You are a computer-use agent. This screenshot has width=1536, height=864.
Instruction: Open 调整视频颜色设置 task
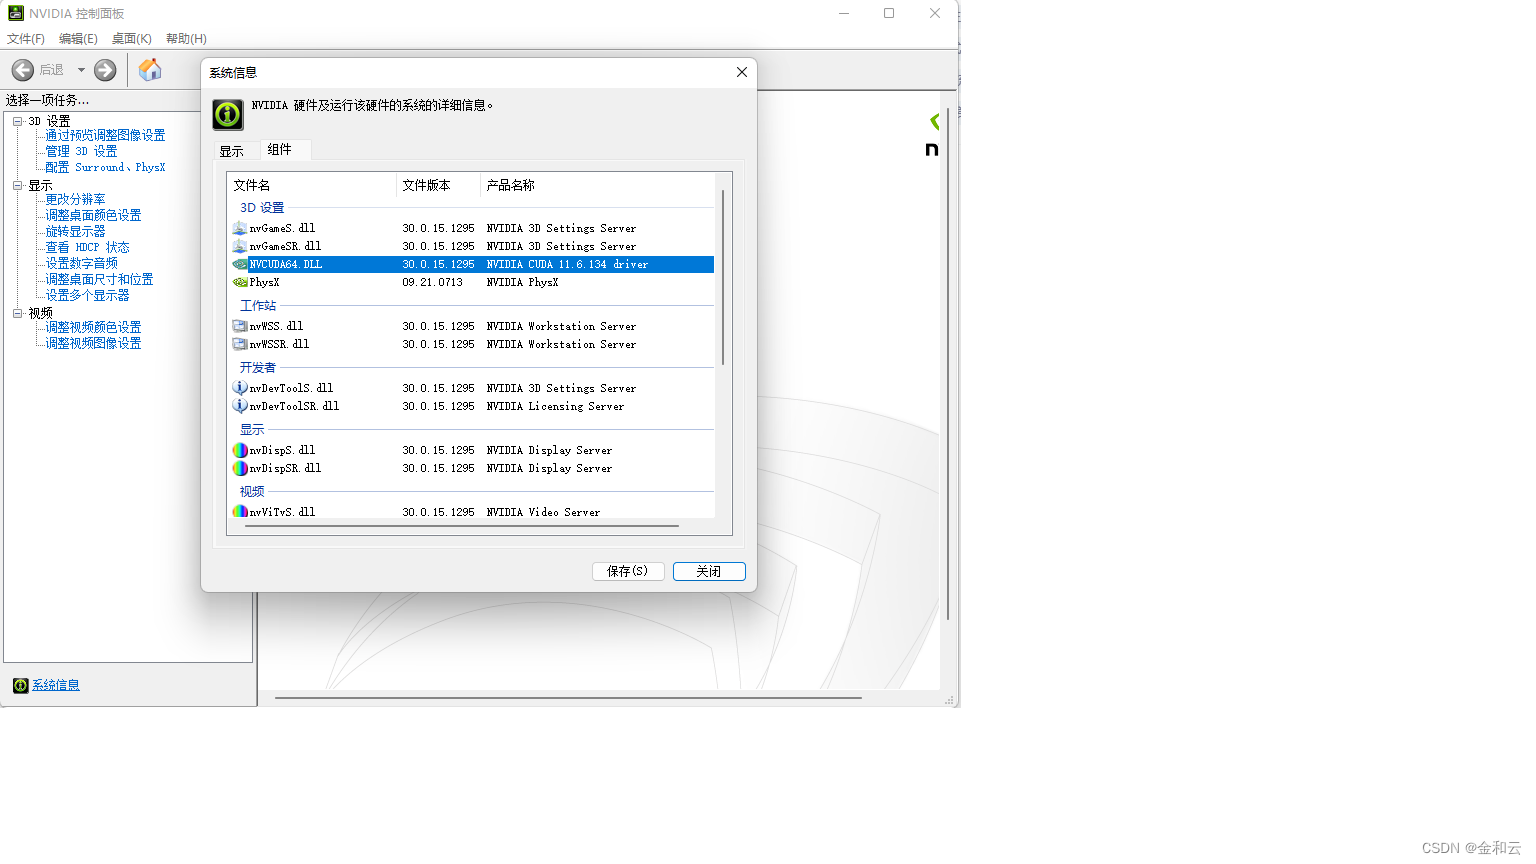tap(93, 327)
